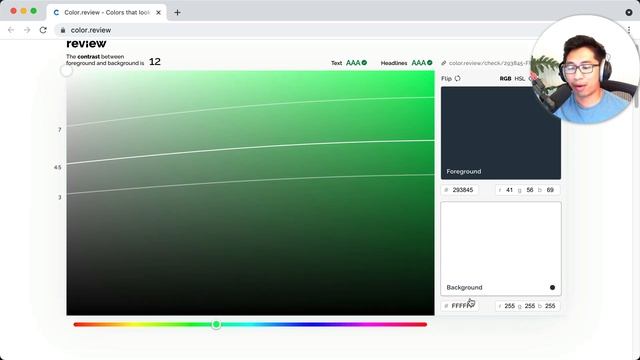
Task: Click the 7 contrast axis label
Action: 60,130
